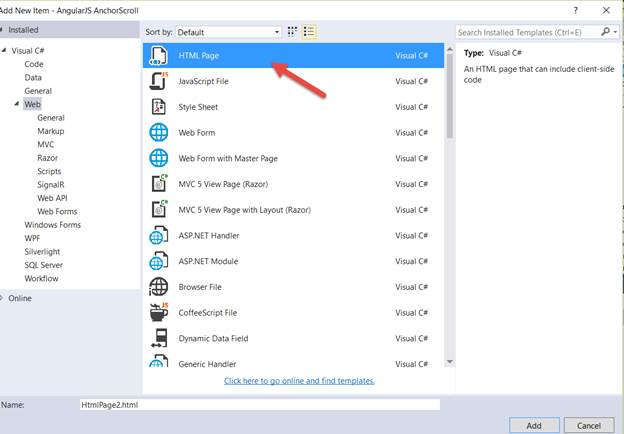Click the scrollbar up arrow
The height and width of the screenshot is (434, 624).
(x=450, y=49)
